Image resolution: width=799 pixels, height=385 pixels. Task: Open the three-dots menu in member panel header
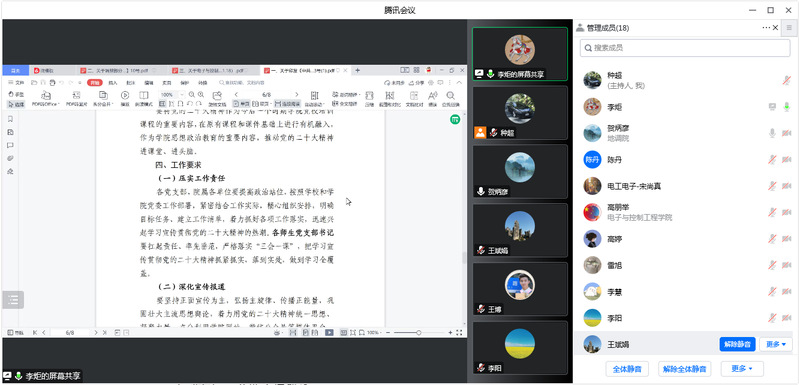[766, 28]
